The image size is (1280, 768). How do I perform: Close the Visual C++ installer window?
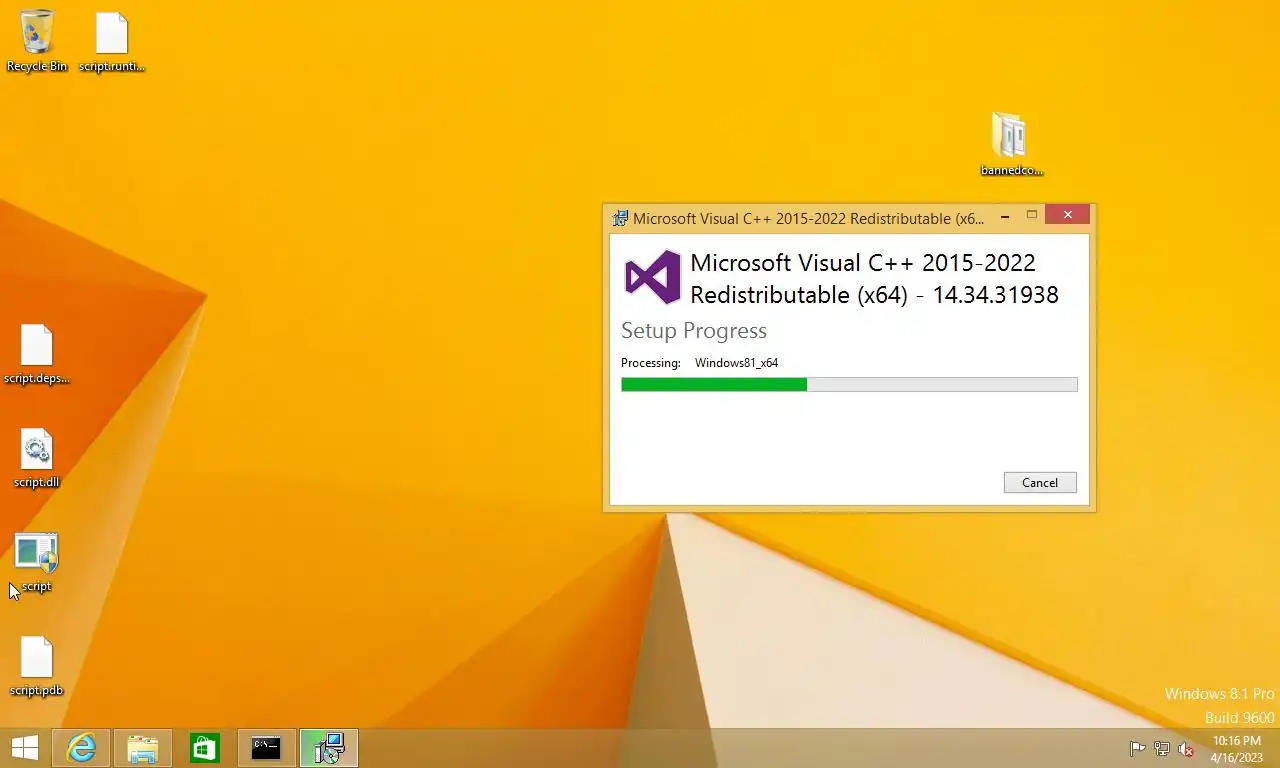[x=1068, y=215]
